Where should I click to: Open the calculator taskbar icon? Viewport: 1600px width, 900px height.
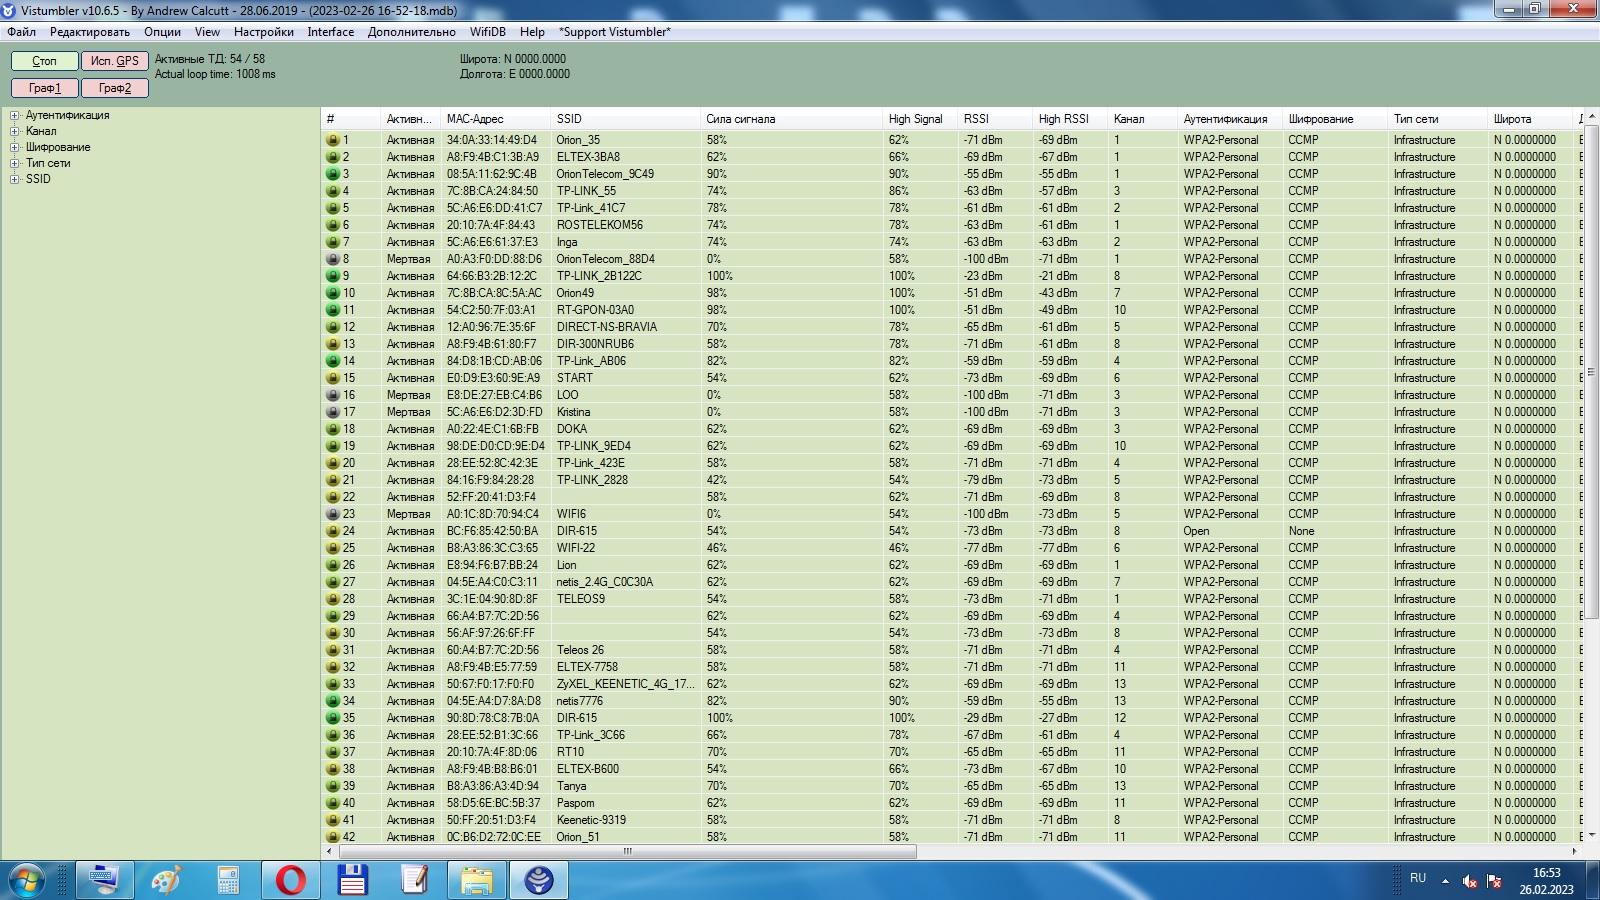coord(228,880)
